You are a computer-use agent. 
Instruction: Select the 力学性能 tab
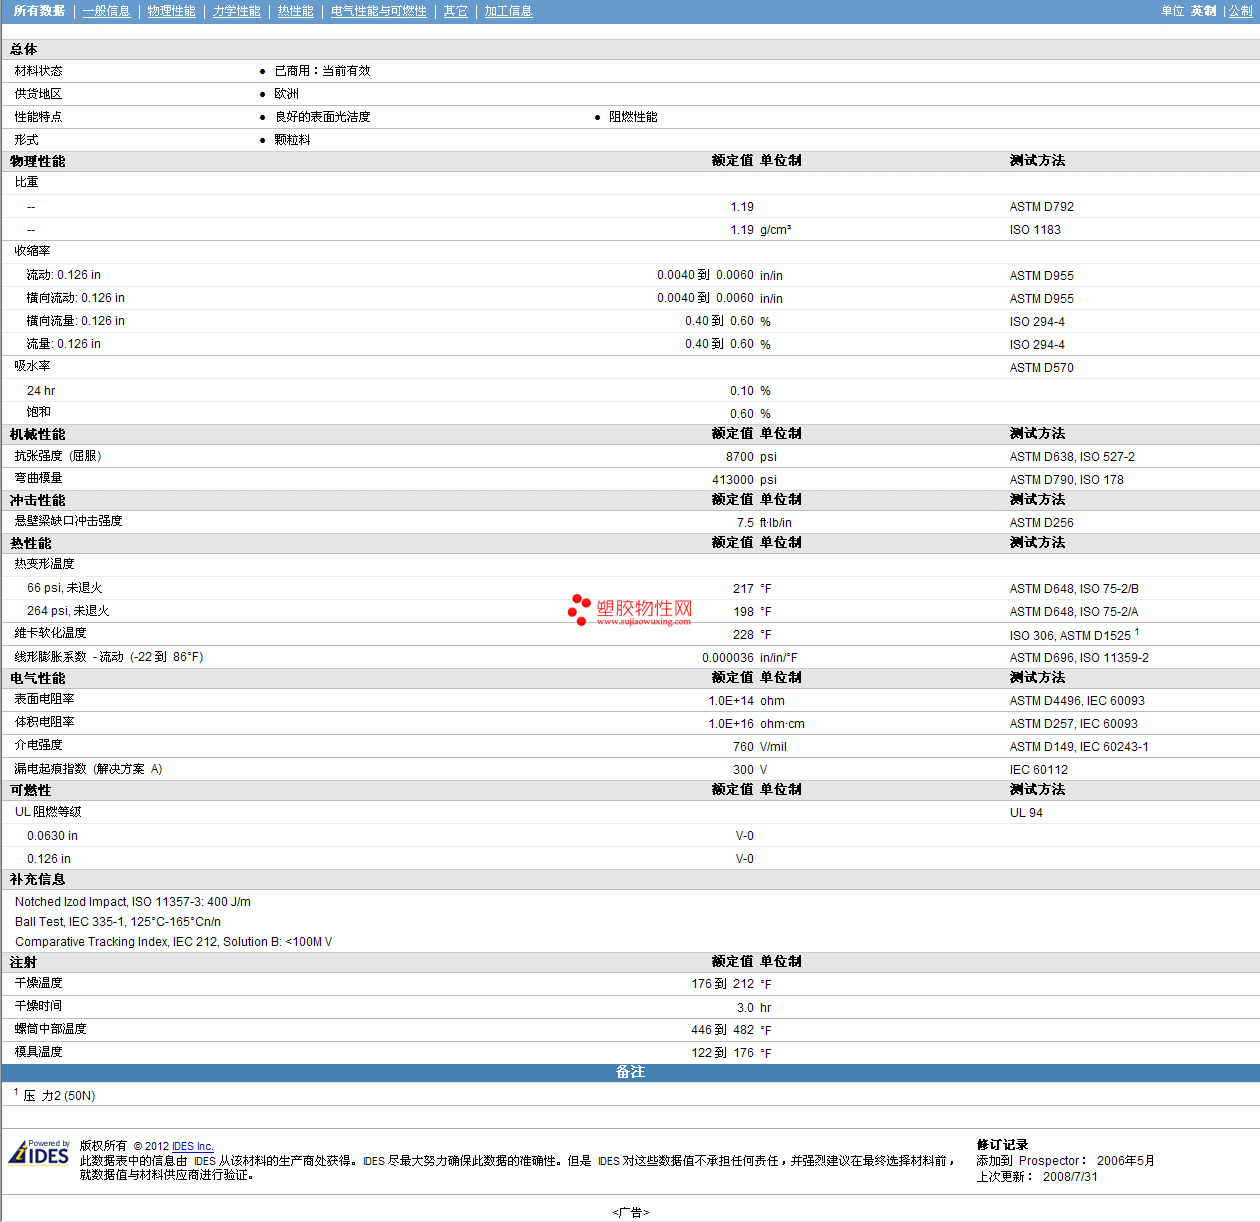(x=236, y=11)
